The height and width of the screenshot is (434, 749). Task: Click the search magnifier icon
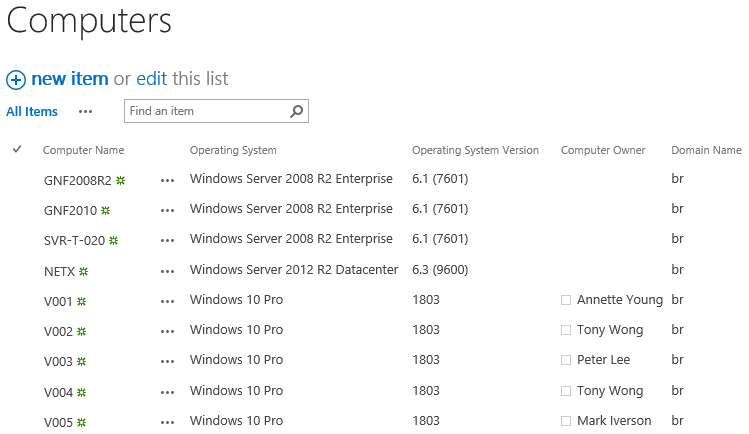(296, 111)
